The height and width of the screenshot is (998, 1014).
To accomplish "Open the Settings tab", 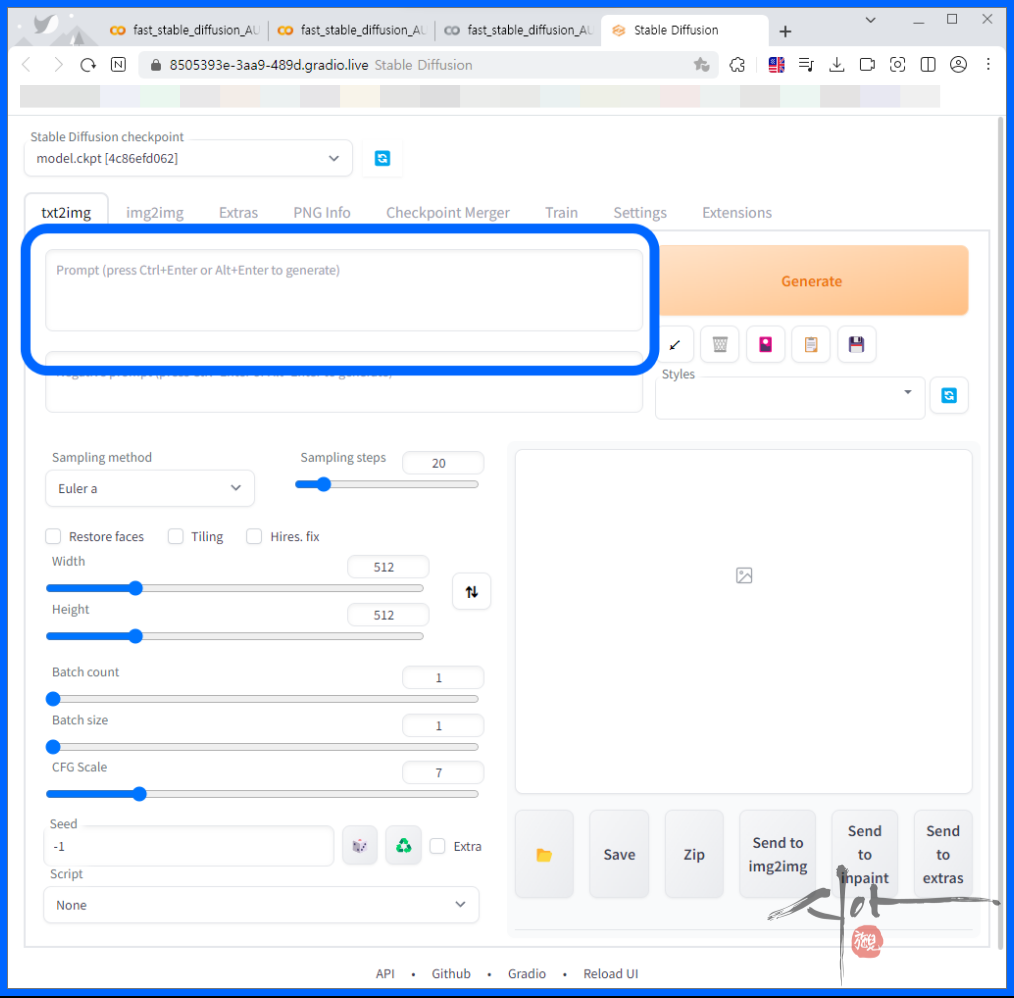I will pos(640,213).
